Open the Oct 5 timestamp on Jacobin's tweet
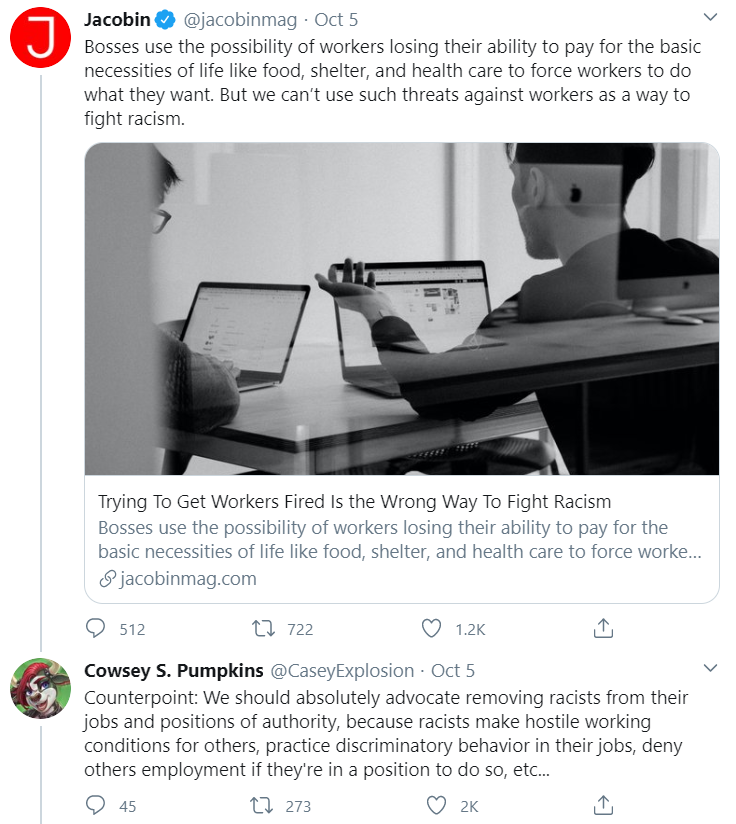Screen dimensions: 736x824 click(336, 20)
